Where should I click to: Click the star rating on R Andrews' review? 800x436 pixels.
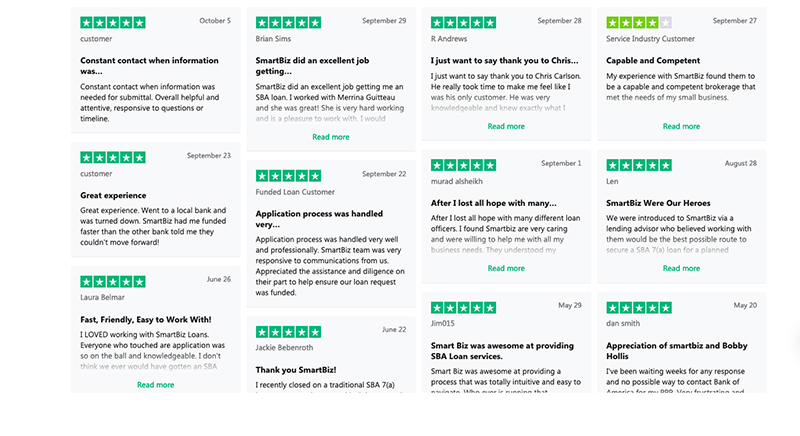(463, 22)
